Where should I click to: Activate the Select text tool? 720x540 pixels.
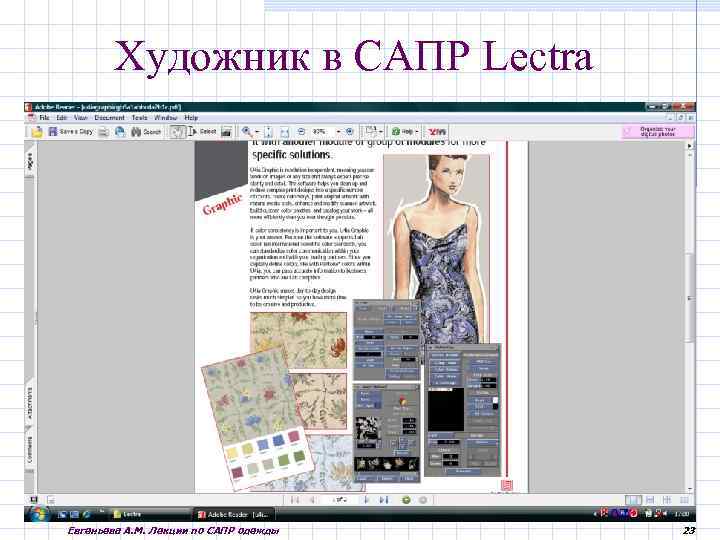pyautogui.click(x=202, y=132)
